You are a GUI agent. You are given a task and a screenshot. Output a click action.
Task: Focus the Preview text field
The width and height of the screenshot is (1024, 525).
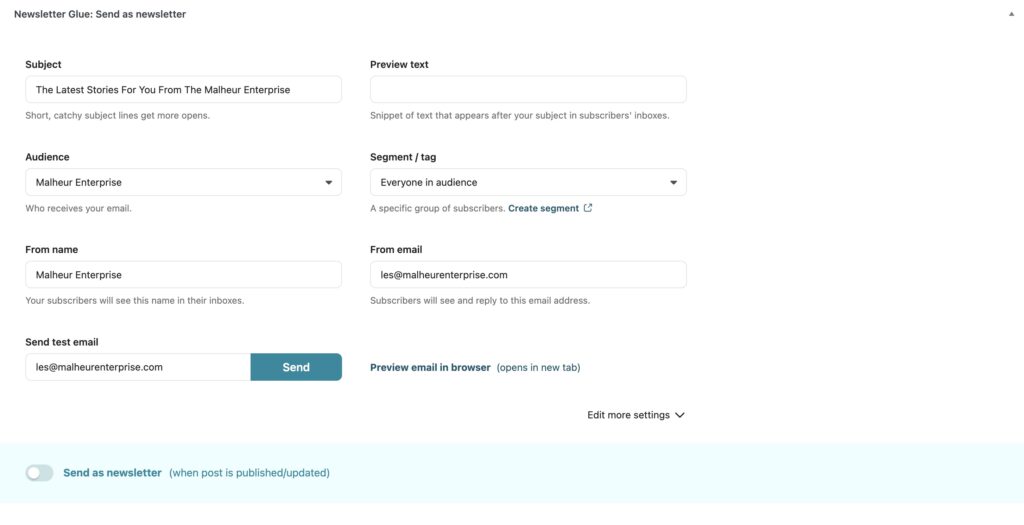(528, 90)
